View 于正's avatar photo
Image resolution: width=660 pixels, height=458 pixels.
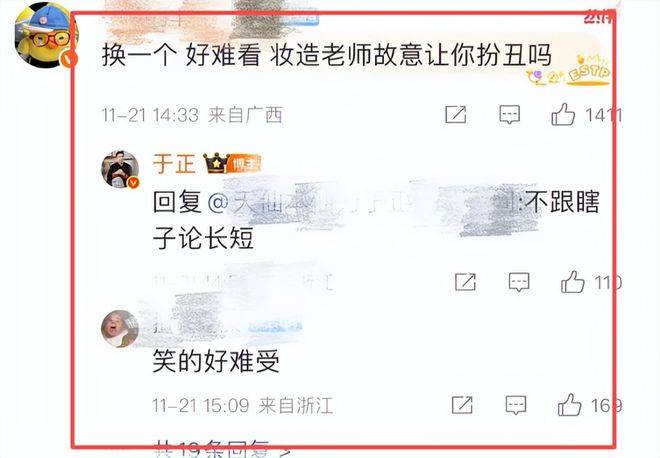120,168
